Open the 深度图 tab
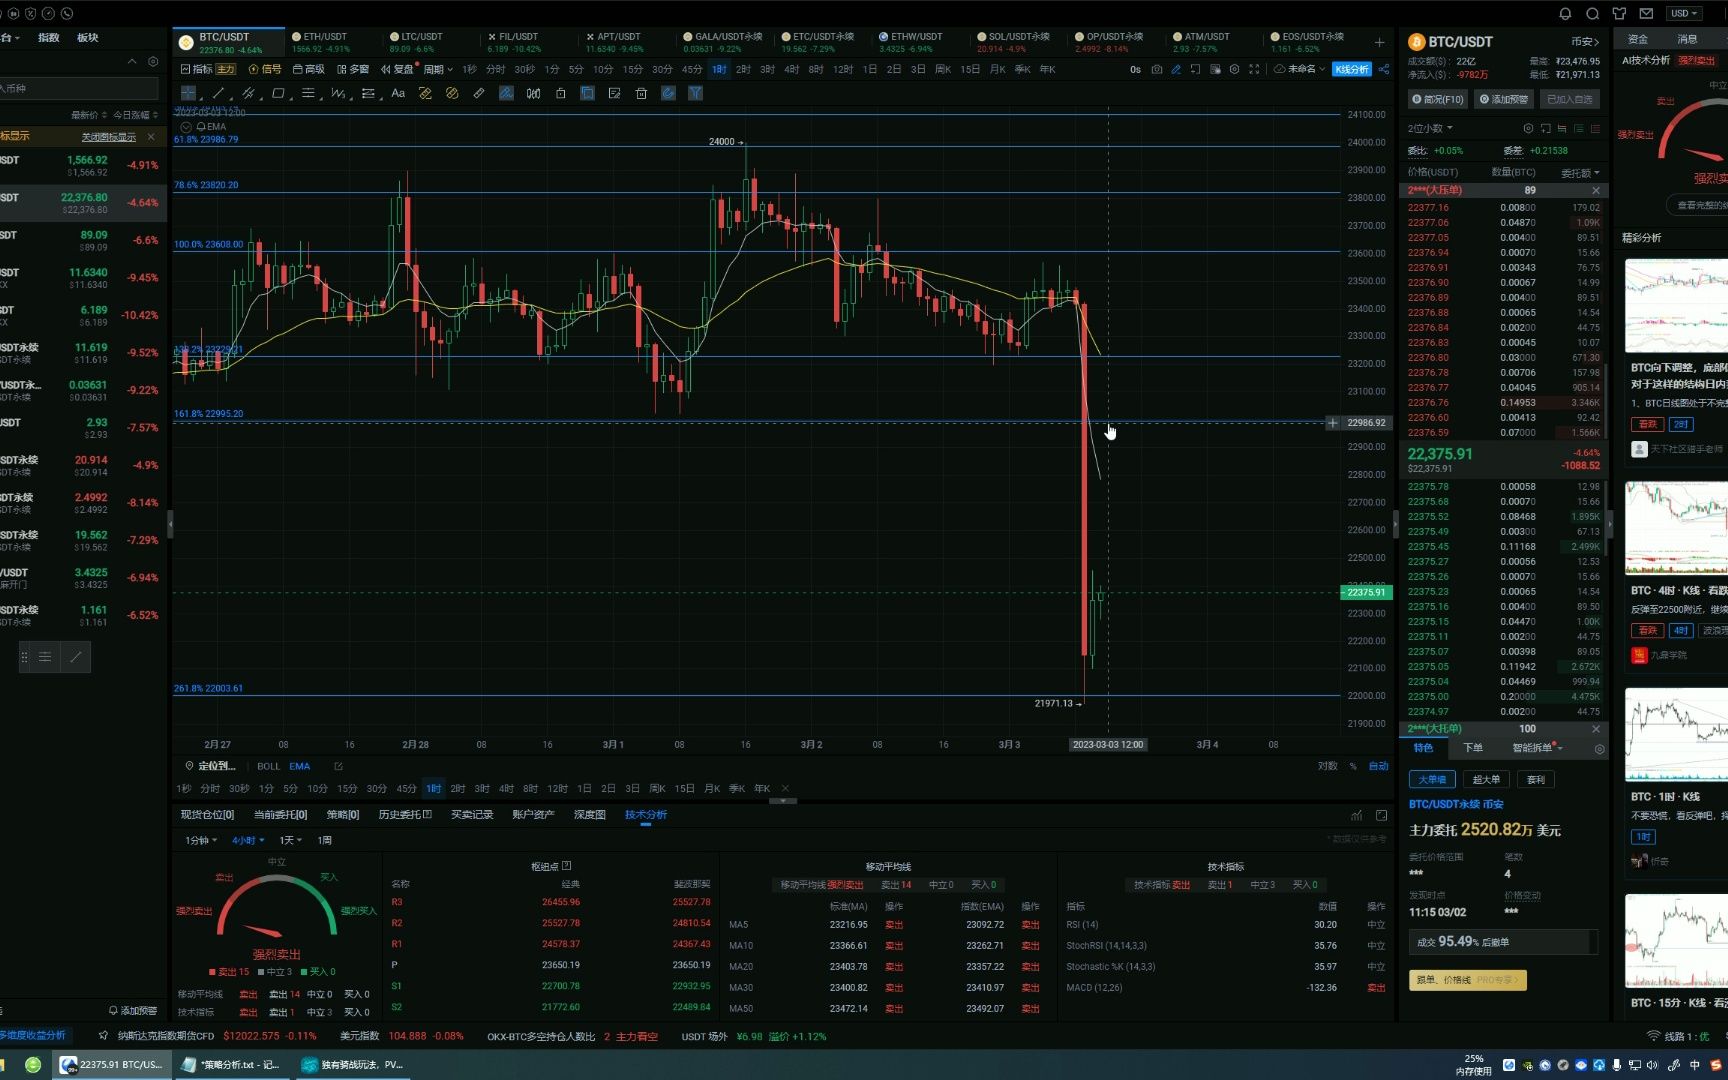 coord(590,815)
